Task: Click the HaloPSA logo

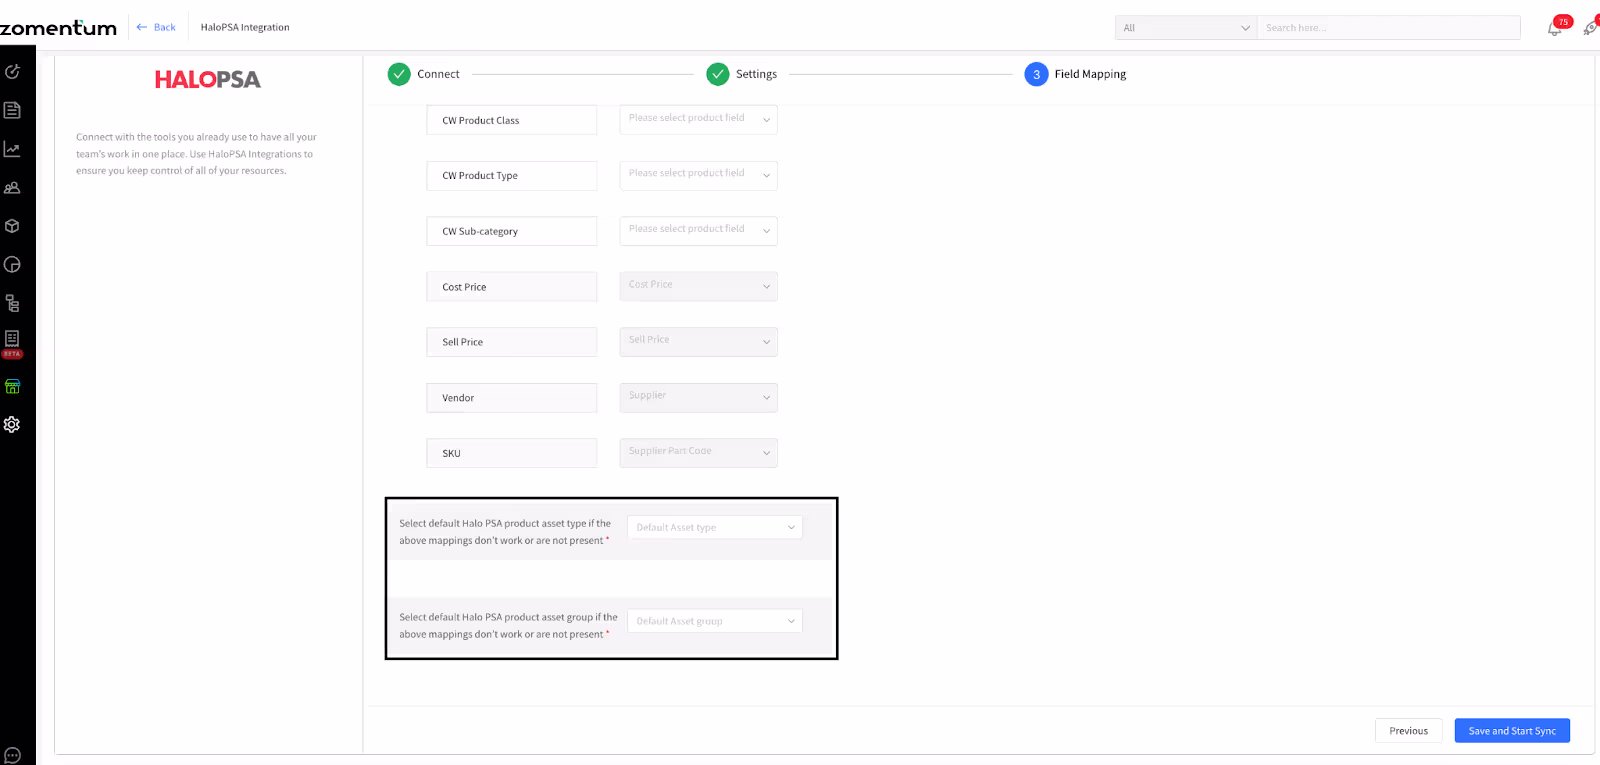Action: point(208,80)
